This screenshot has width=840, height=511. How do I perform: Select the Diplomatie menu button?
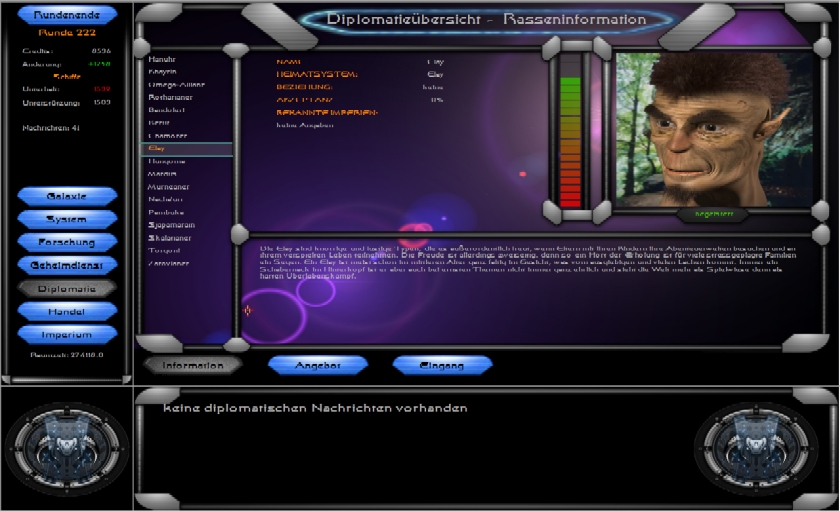(67, 288)
